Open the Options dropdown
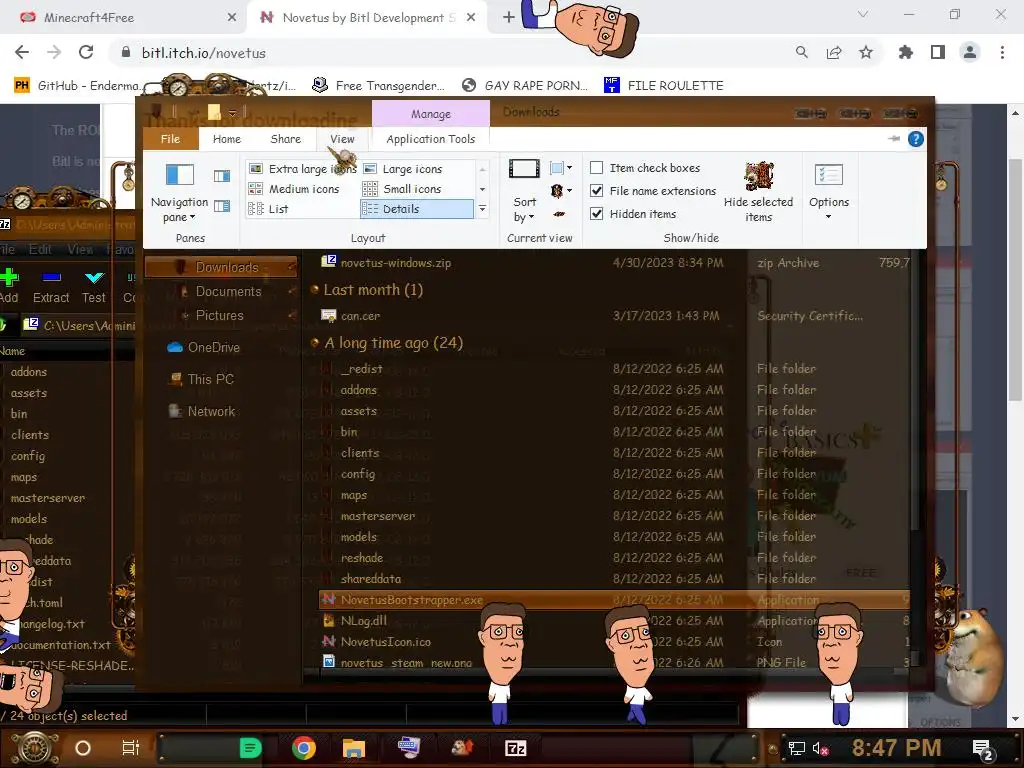 (829, 193)
